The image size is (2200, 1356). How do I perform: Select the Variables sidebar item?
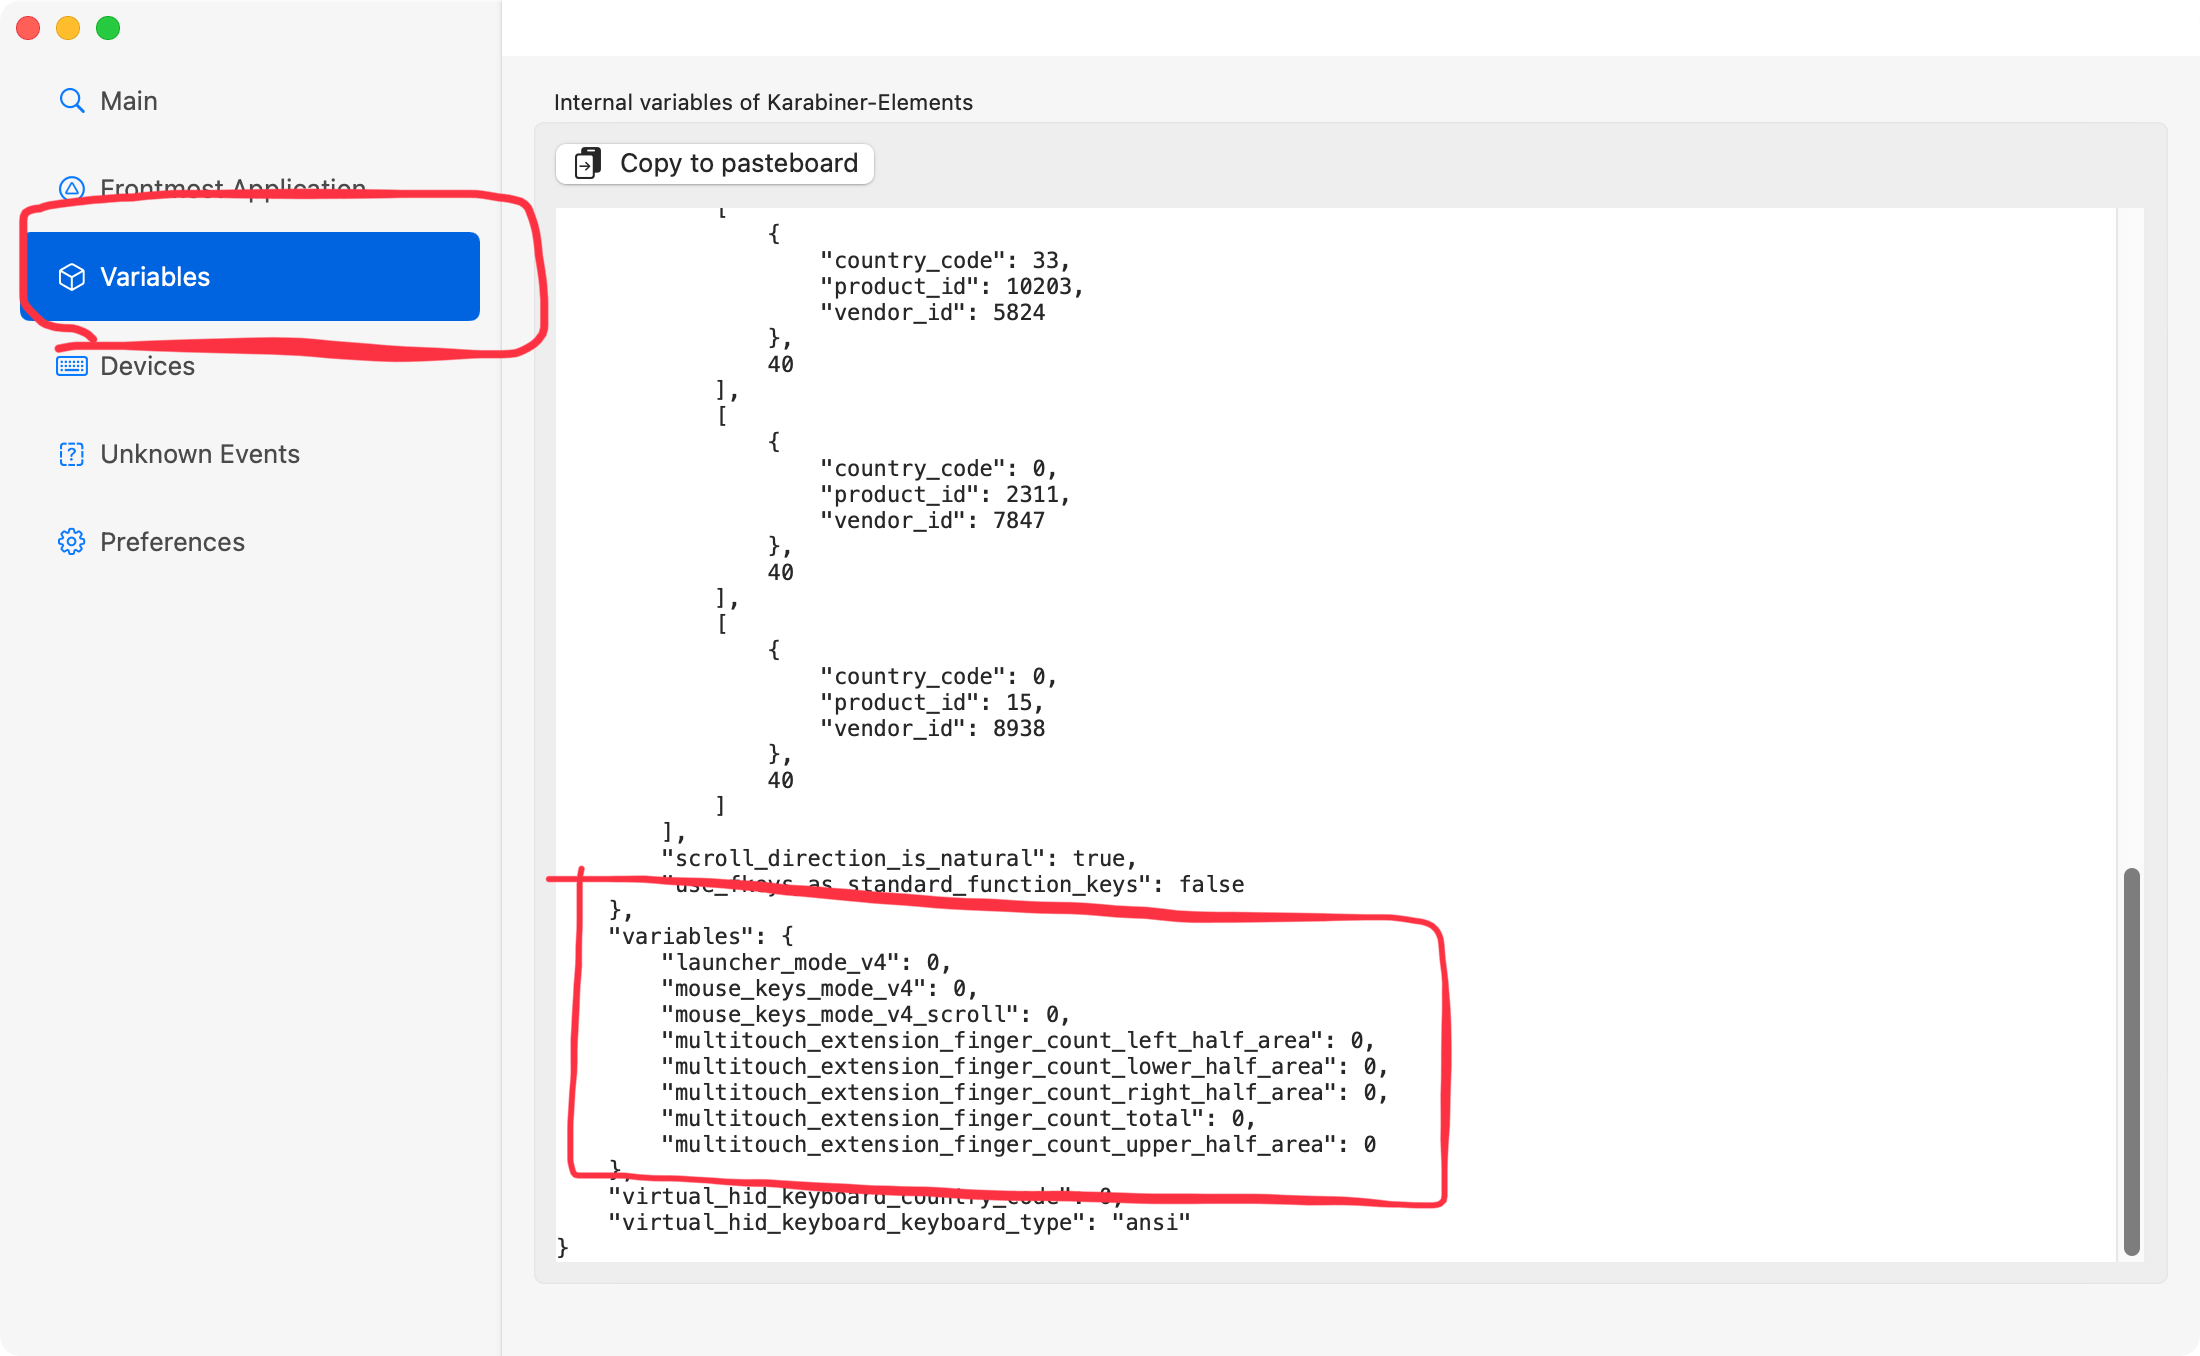pos(250,277)
